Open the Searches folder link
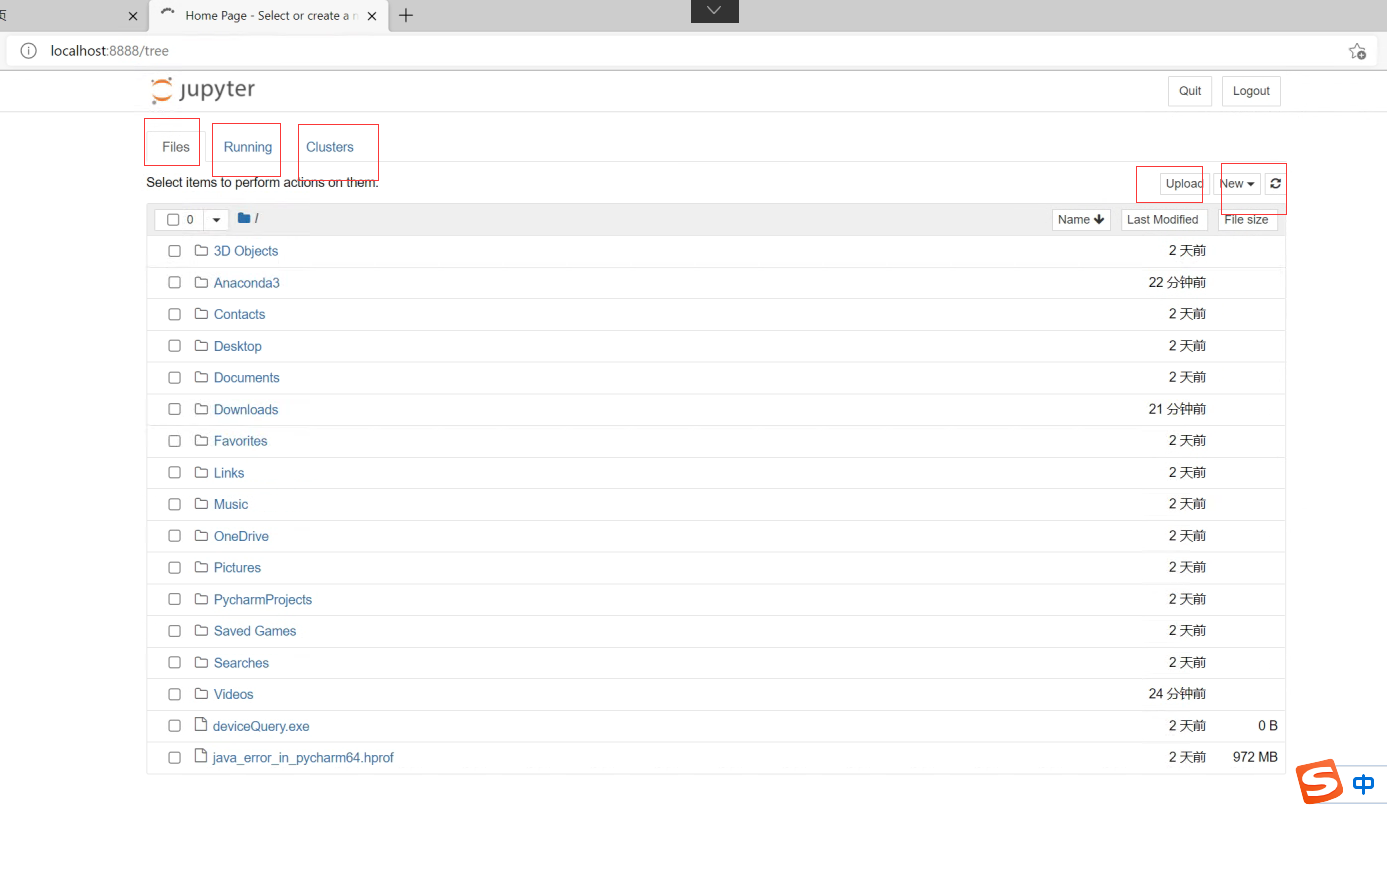 pyautogui.click(x=241, y=663)
